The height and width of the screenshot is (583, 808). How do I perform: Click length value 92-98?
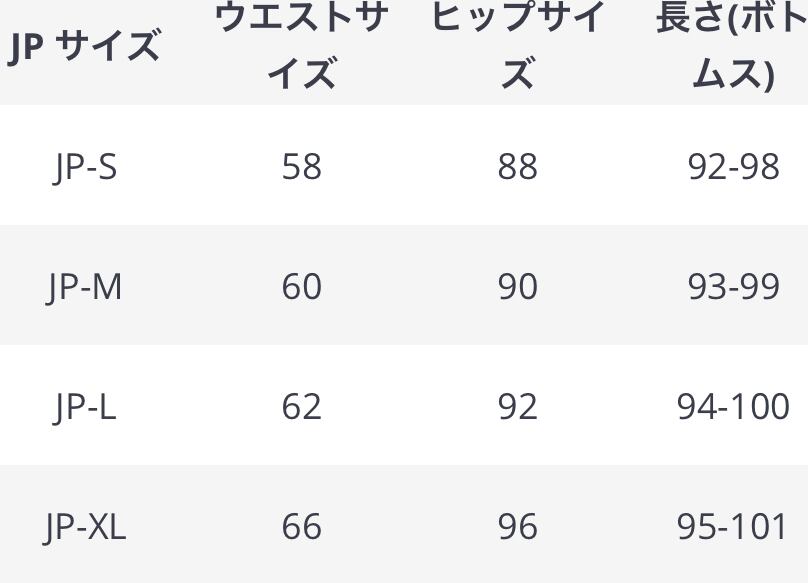tap(733, 166)
